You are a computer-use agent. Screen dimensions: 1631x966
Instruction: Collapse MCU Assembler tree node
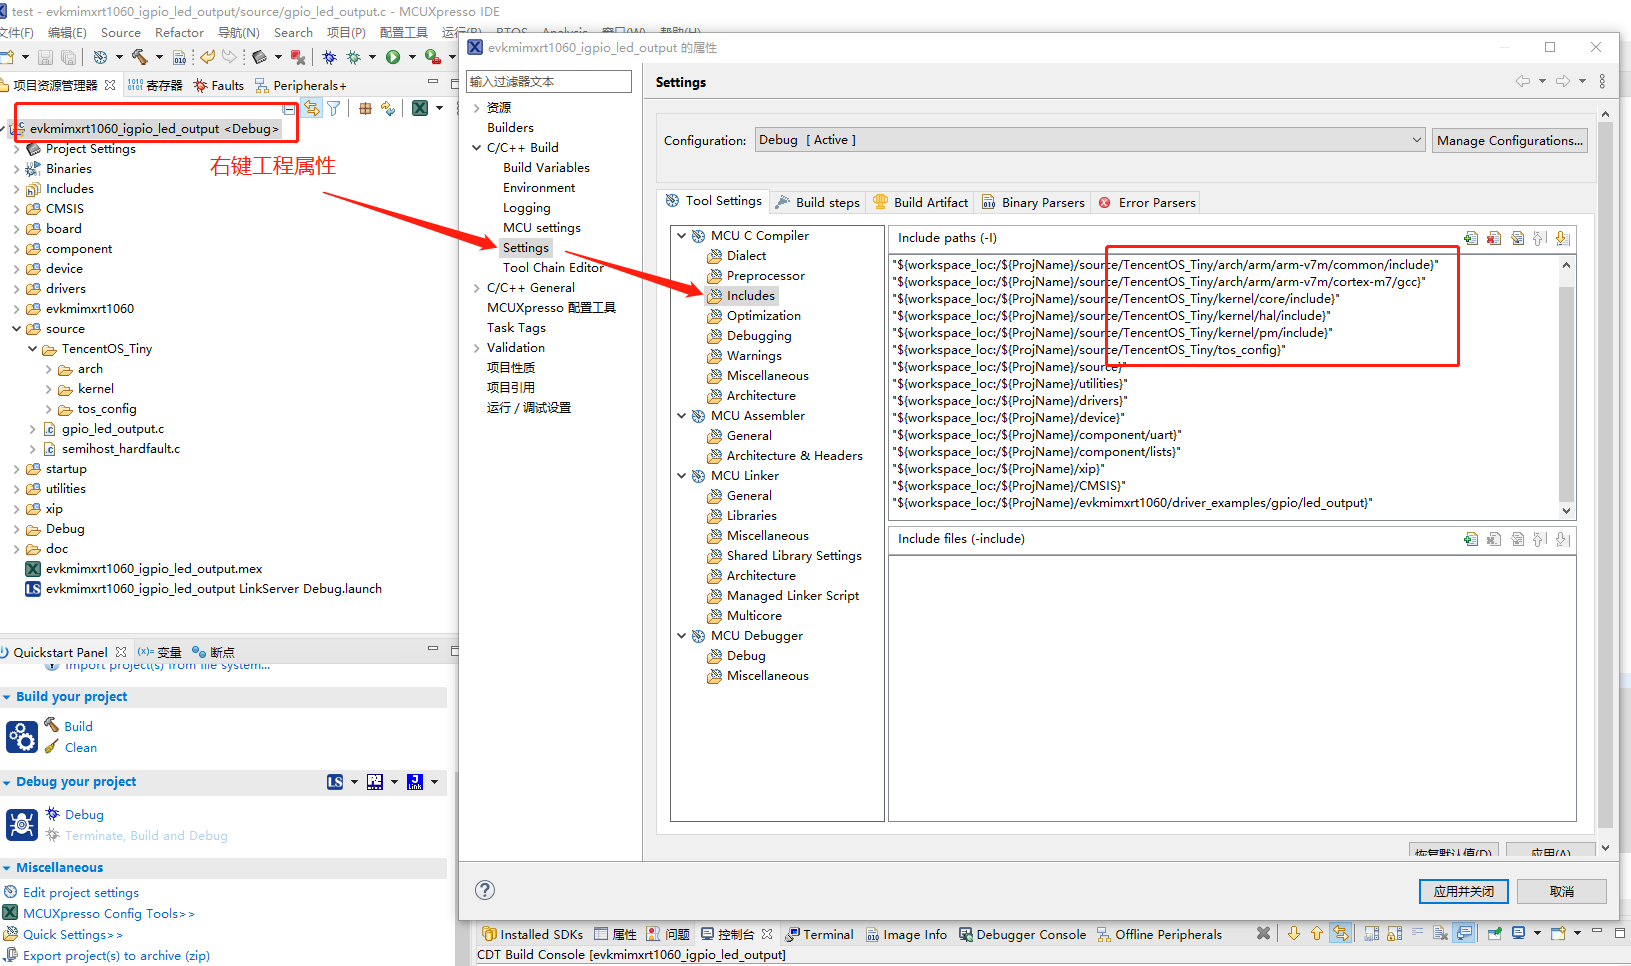point(682,416)
